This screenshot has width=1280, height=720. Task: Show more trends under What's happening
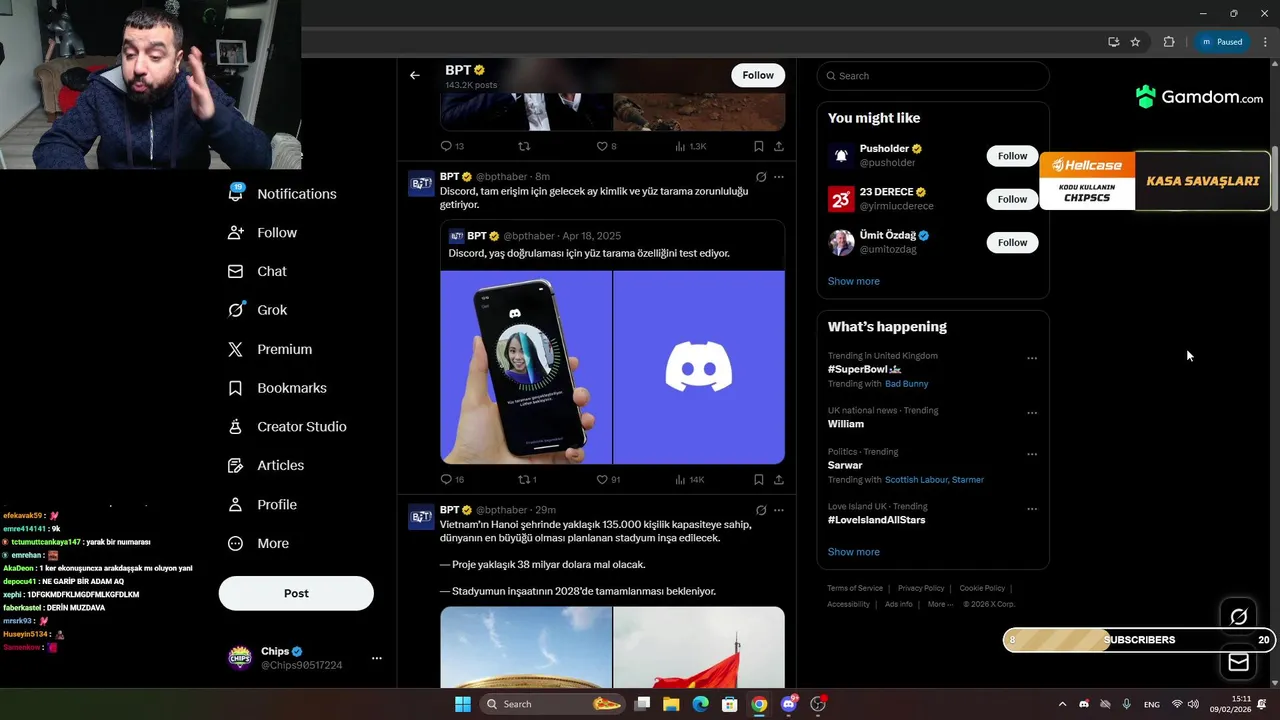854,552
